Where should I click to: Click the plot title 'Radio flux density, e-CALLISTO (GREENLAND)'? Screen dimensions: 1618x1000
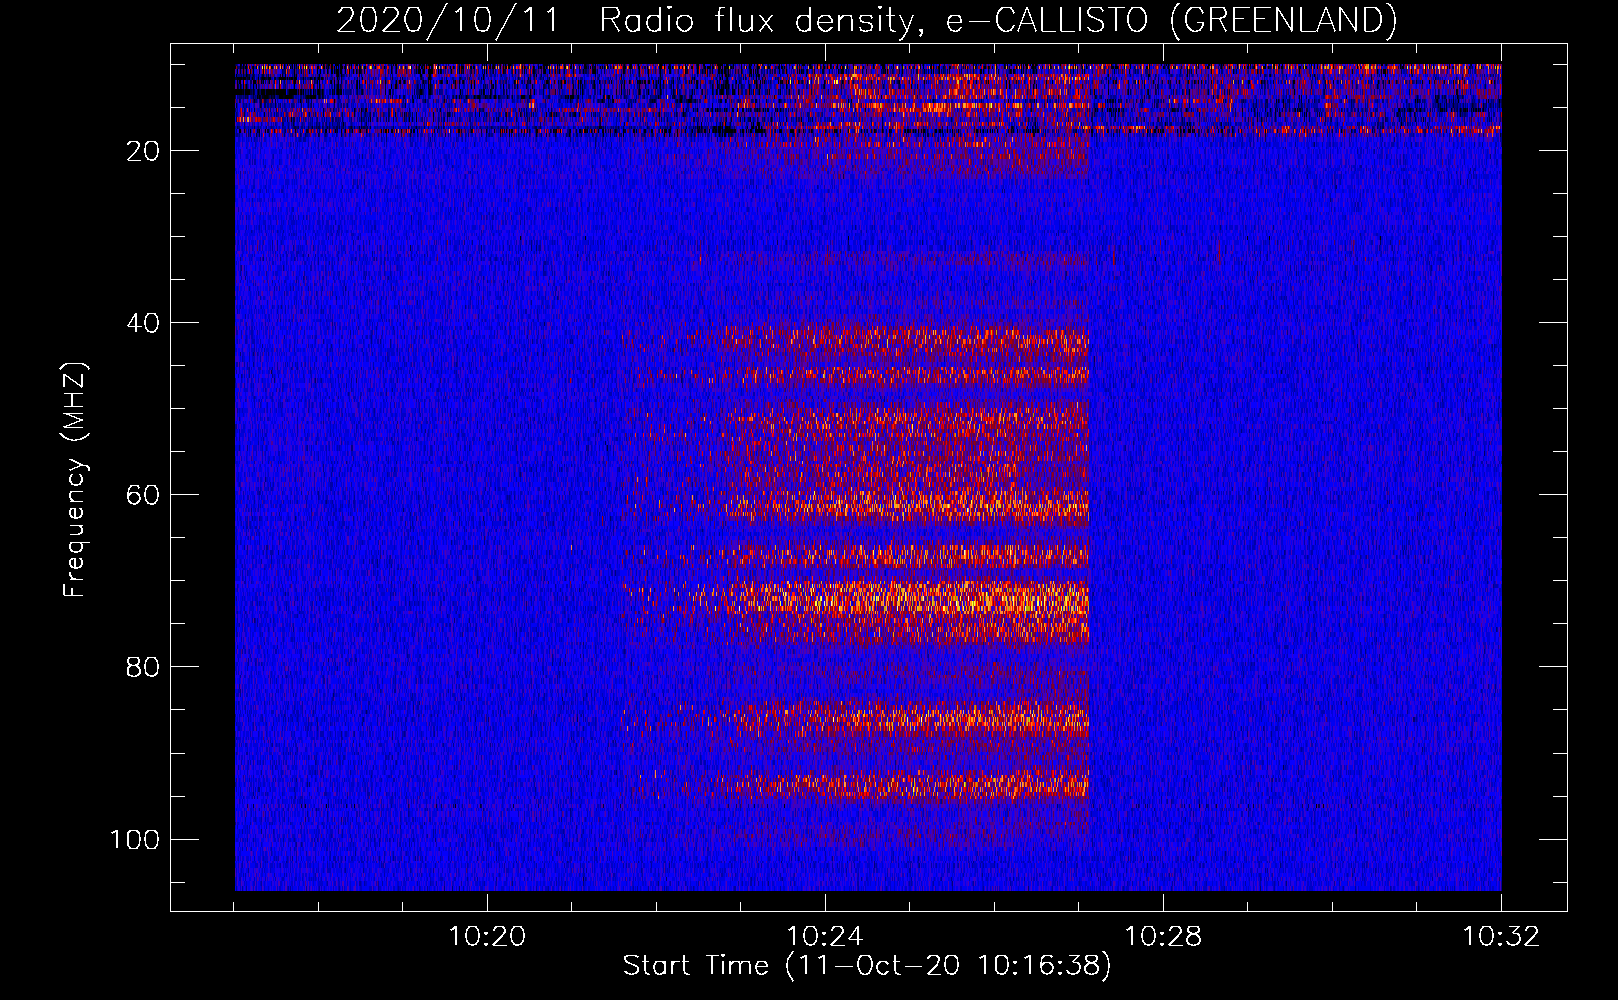pyautogui.click(x=998, y=20)
